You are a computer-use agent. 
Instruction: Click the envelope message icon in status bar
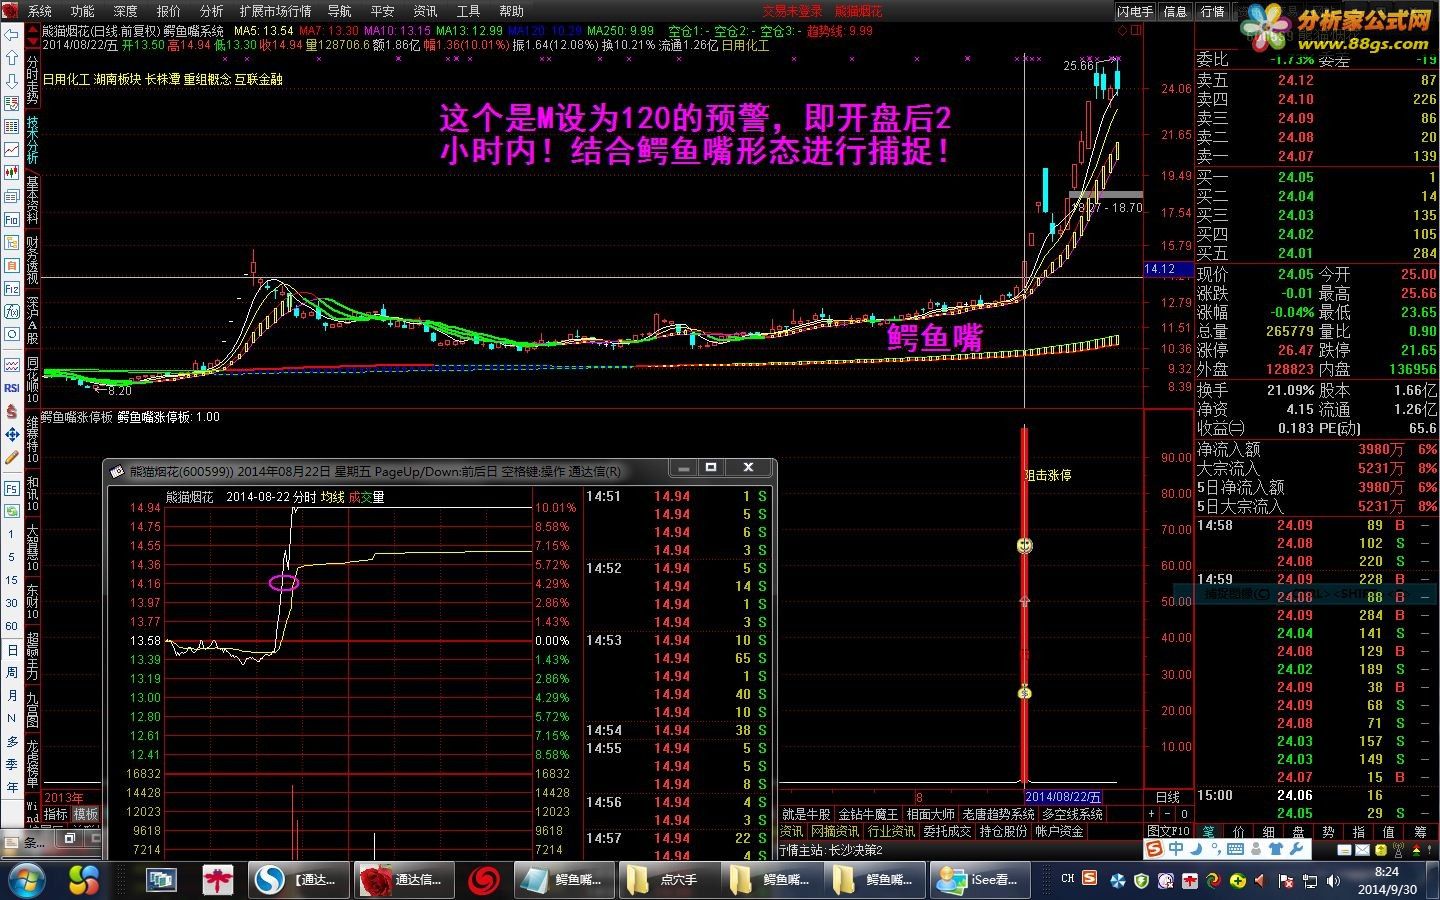coord(1361,850)
